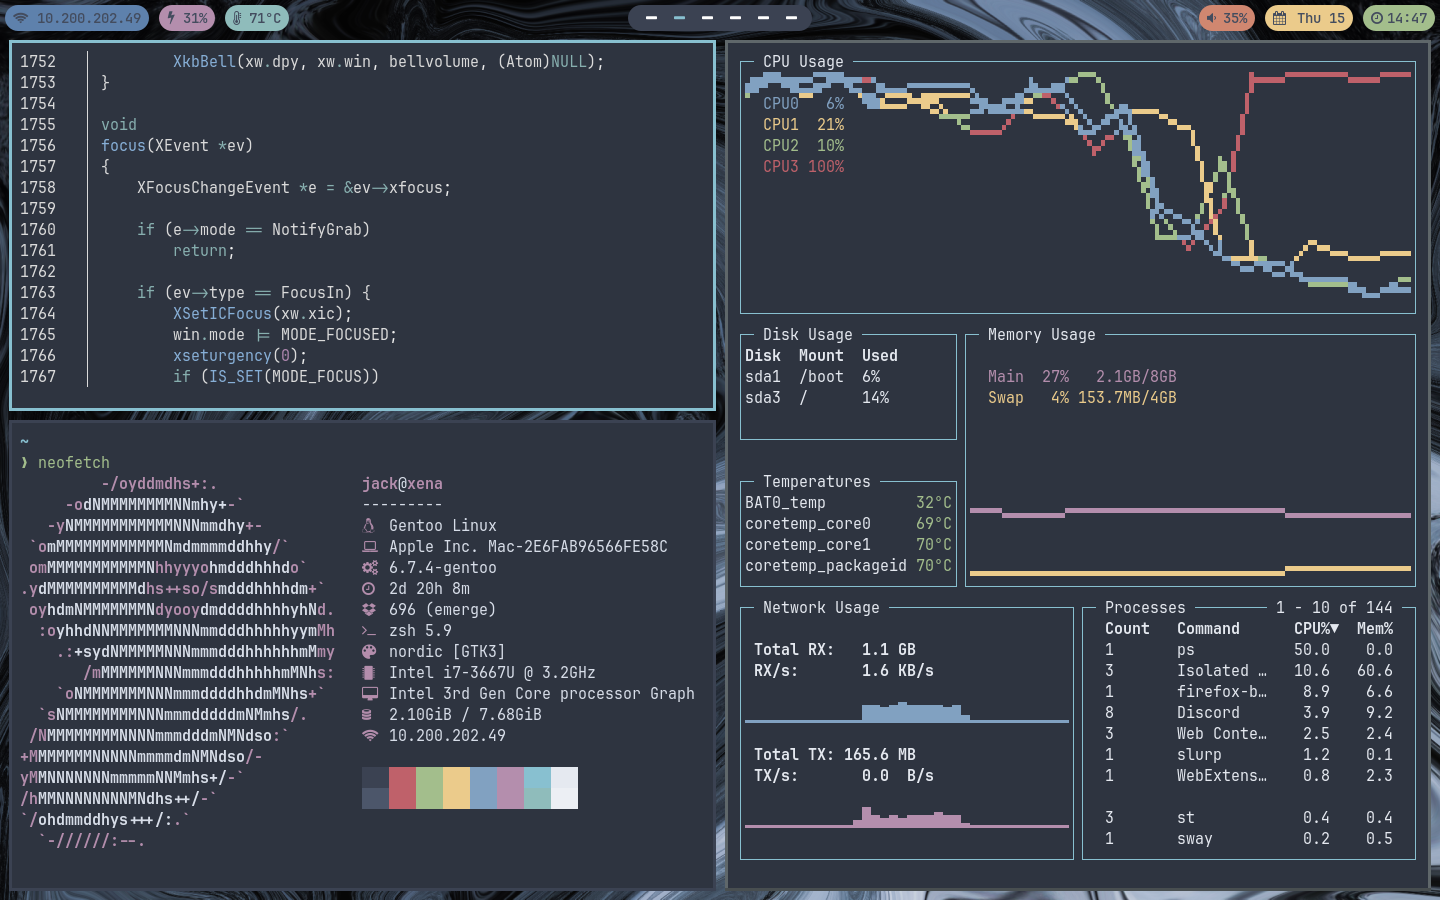The height and width of the screenshot is (900, 1440).
Task: Select the st process row
Action: point(1249,817)
